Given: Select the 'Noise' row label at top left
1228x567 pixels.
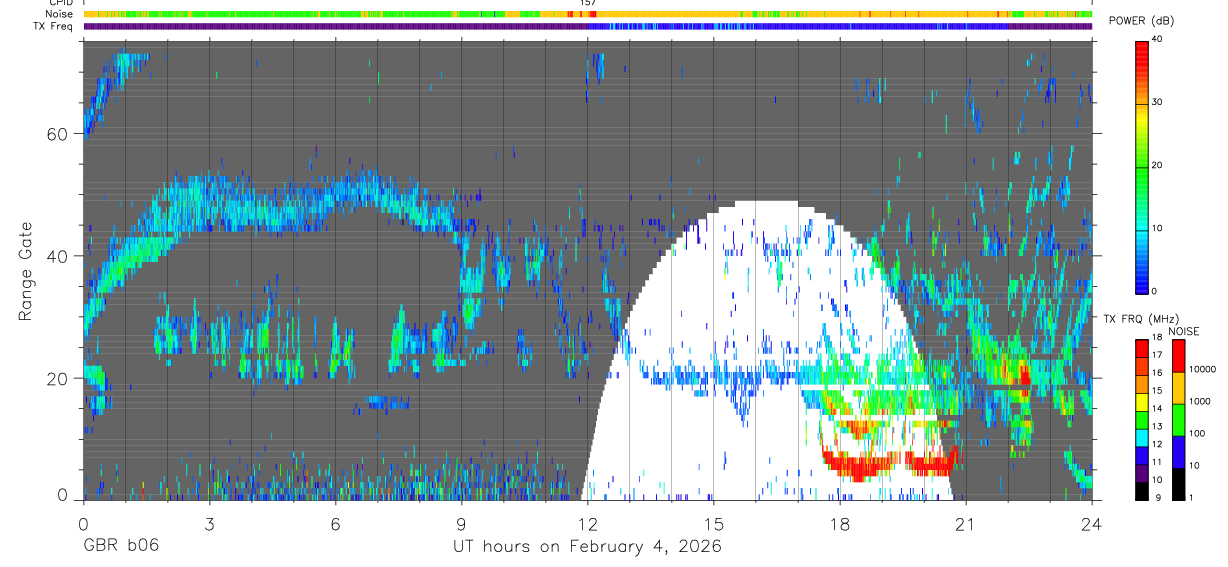Looking at the screenshot, I should tap(60, 14).
